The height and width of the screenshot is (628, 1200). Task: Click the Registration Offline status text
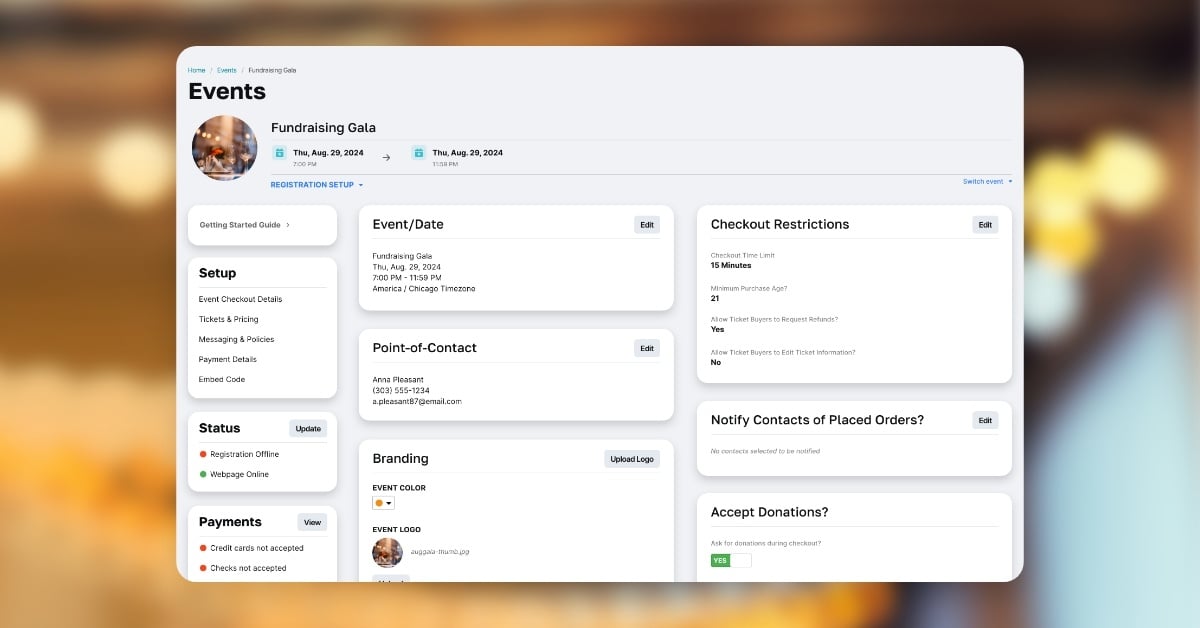[x=244, y=454]
